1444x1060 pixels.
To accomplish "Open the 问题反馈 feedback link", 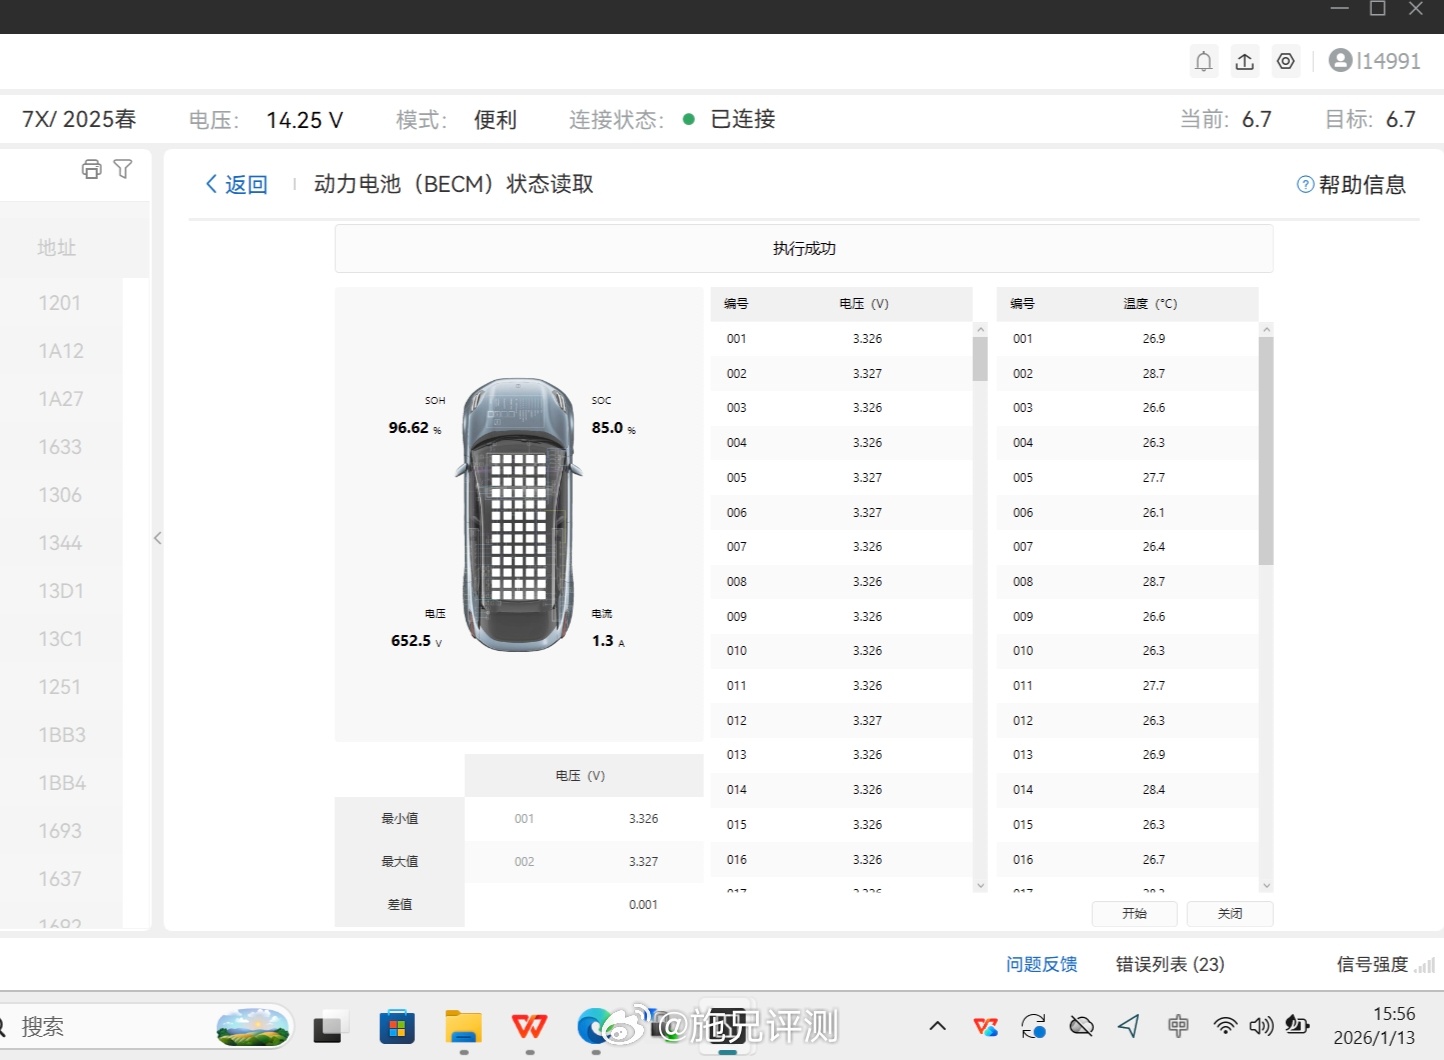I will (1041, 964).
